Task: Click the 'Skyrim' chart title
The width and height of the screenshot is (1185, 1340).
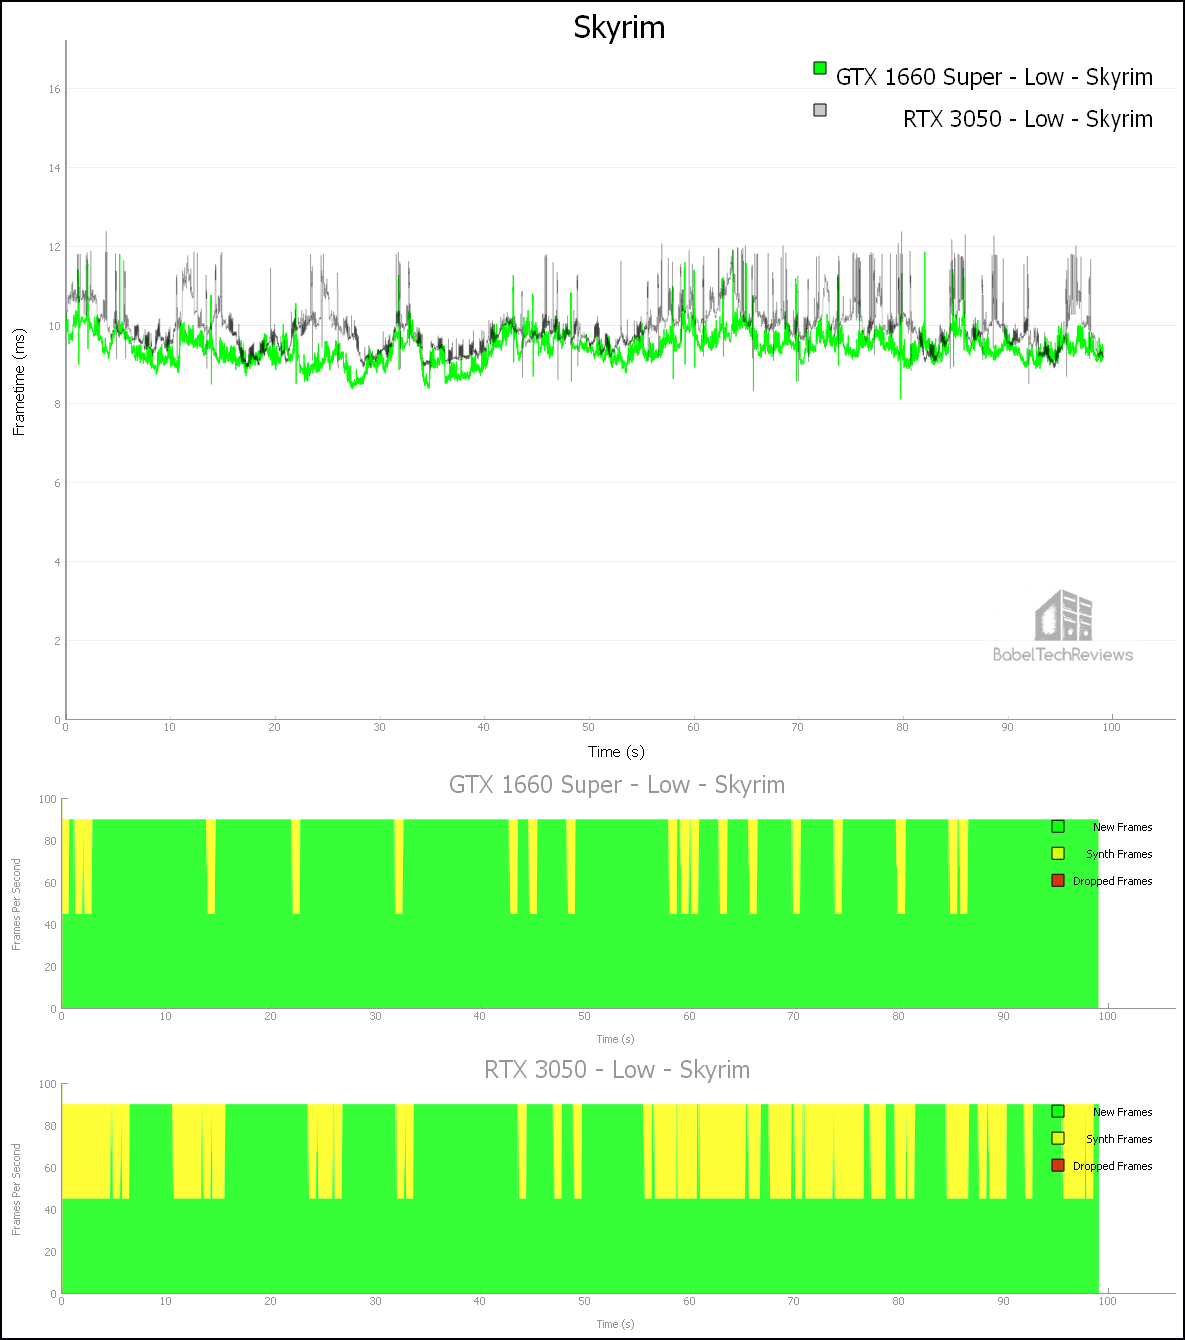Action: (x=619, y=27)
